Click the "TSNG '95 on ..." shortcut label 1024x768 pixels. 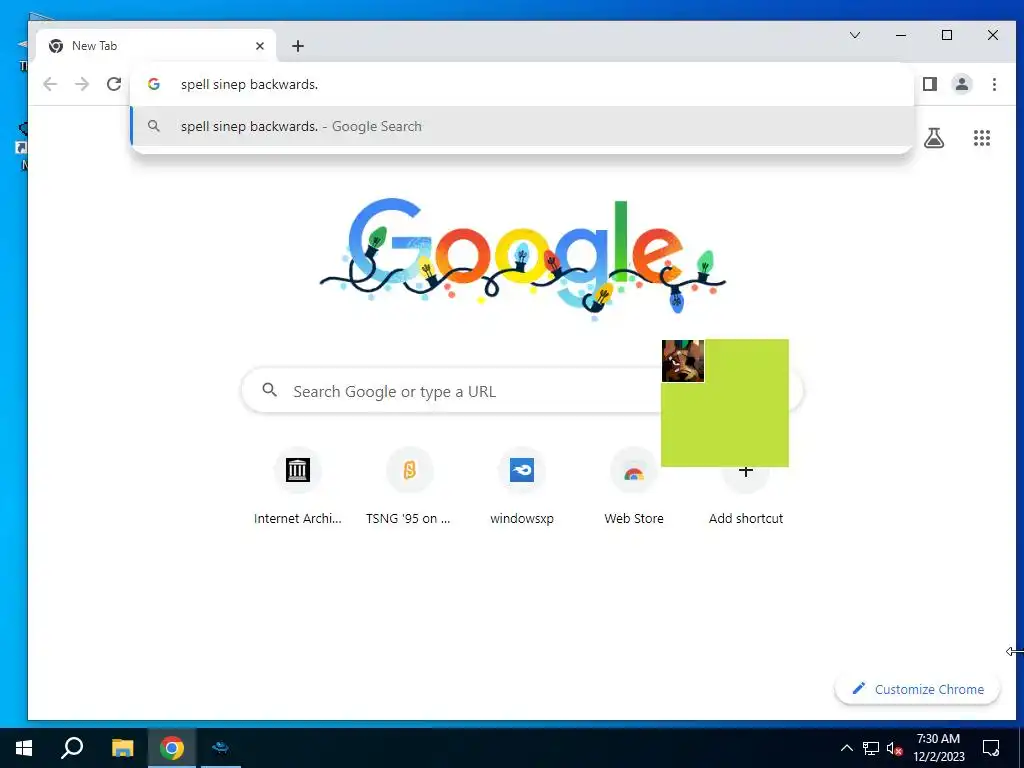click(408, 519)
